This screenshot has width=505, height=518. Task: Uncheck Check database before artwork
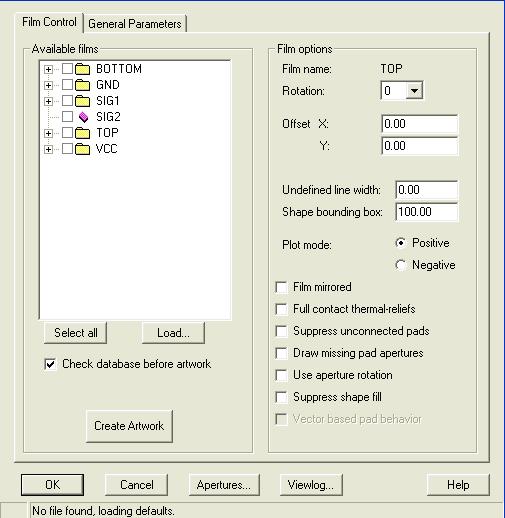50,364
